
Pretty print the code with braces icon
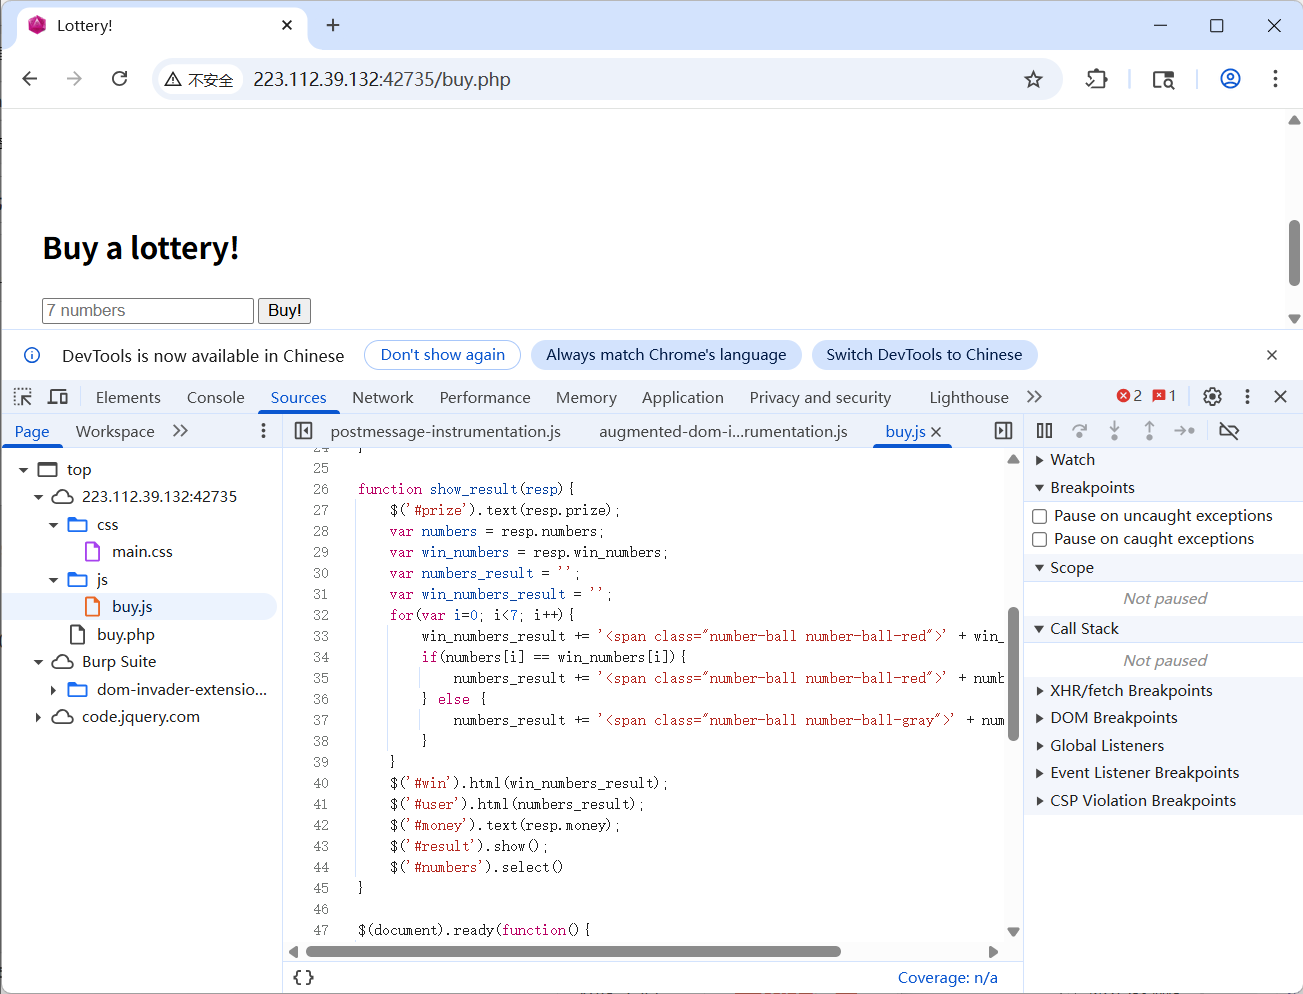point(304,977)
